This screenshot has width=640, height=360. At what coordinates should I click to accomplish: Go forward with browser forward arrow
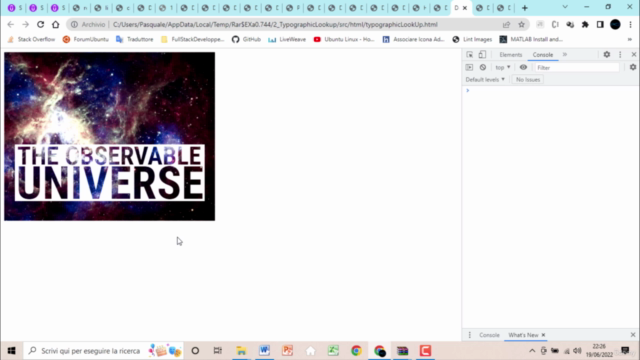pos(25,24)
